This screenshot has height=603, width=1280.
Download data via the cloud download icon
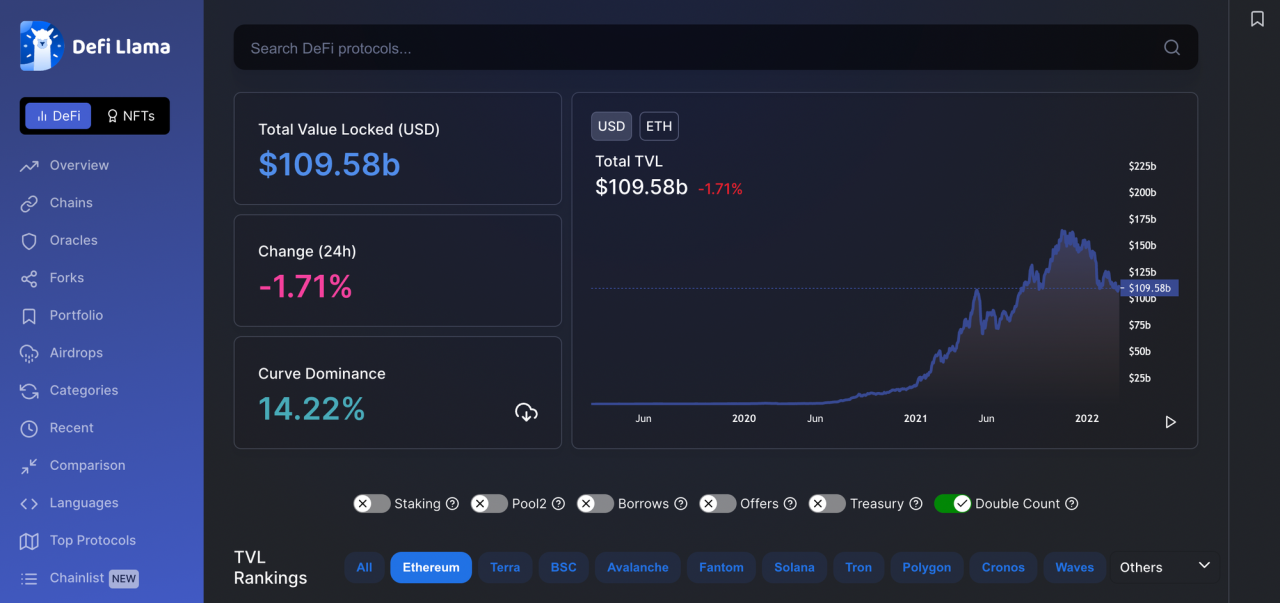tap(526, 412)
